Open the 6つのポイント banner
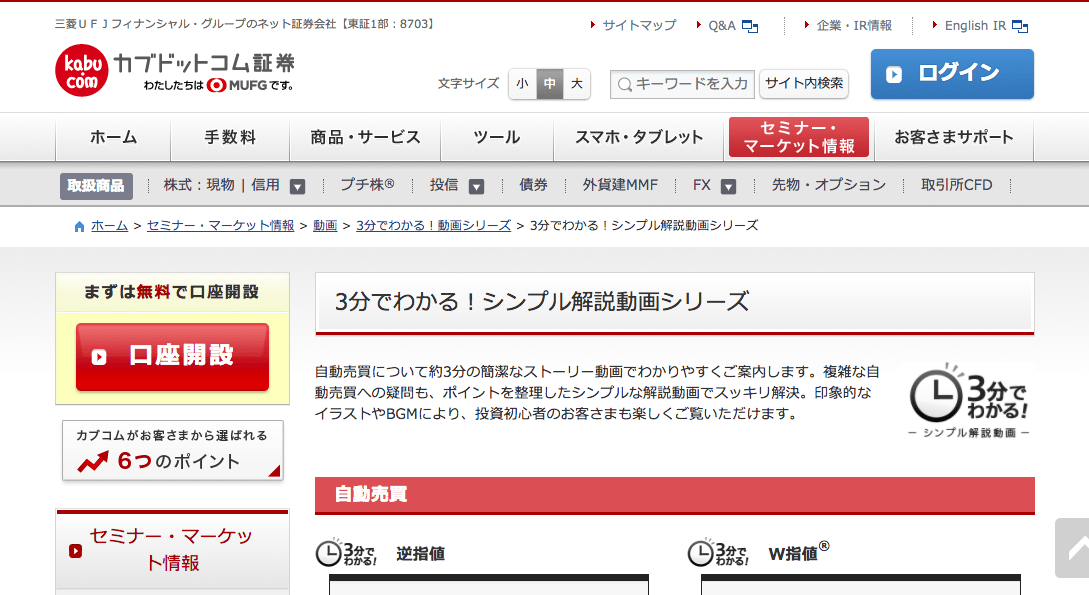1089x595 pixels. tap(172, 451)
